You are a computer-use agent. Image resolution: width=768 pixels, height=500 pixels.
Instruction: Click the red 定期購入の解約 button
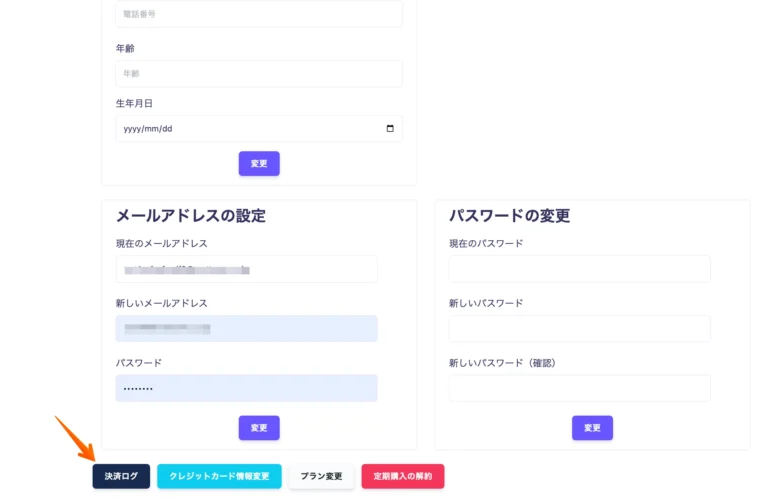402,476
